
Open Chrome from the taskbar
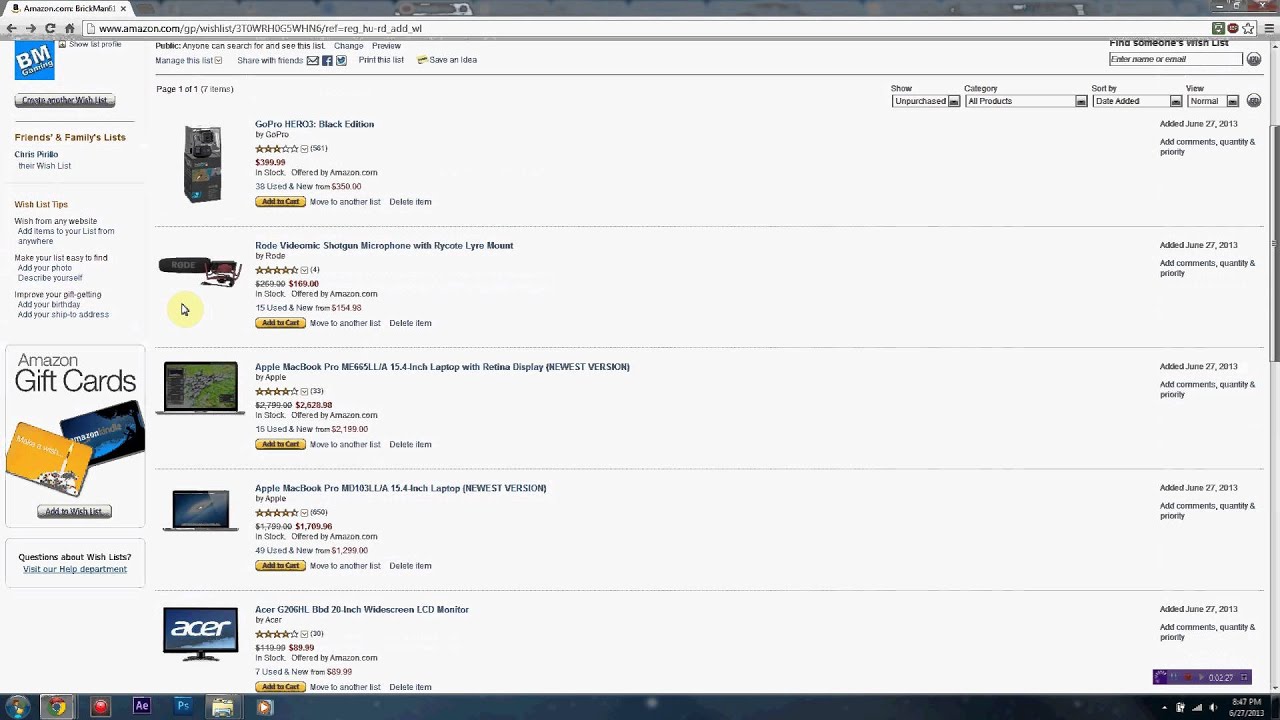[x=58, y=706]
